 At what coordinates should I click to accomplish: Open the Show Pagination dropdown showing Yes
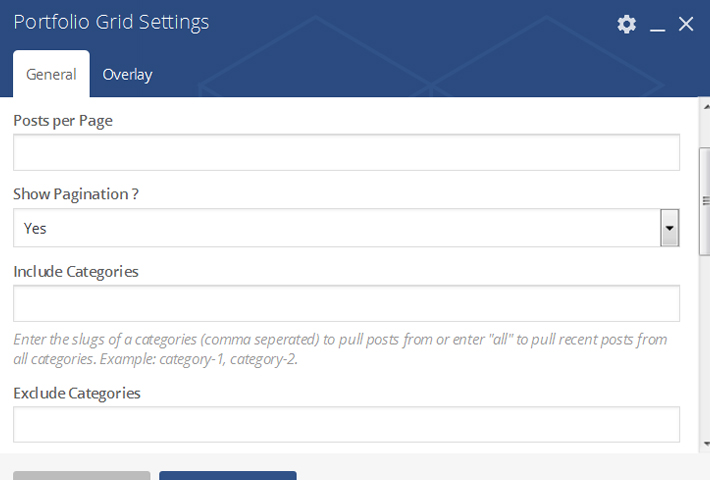point(346,228)
